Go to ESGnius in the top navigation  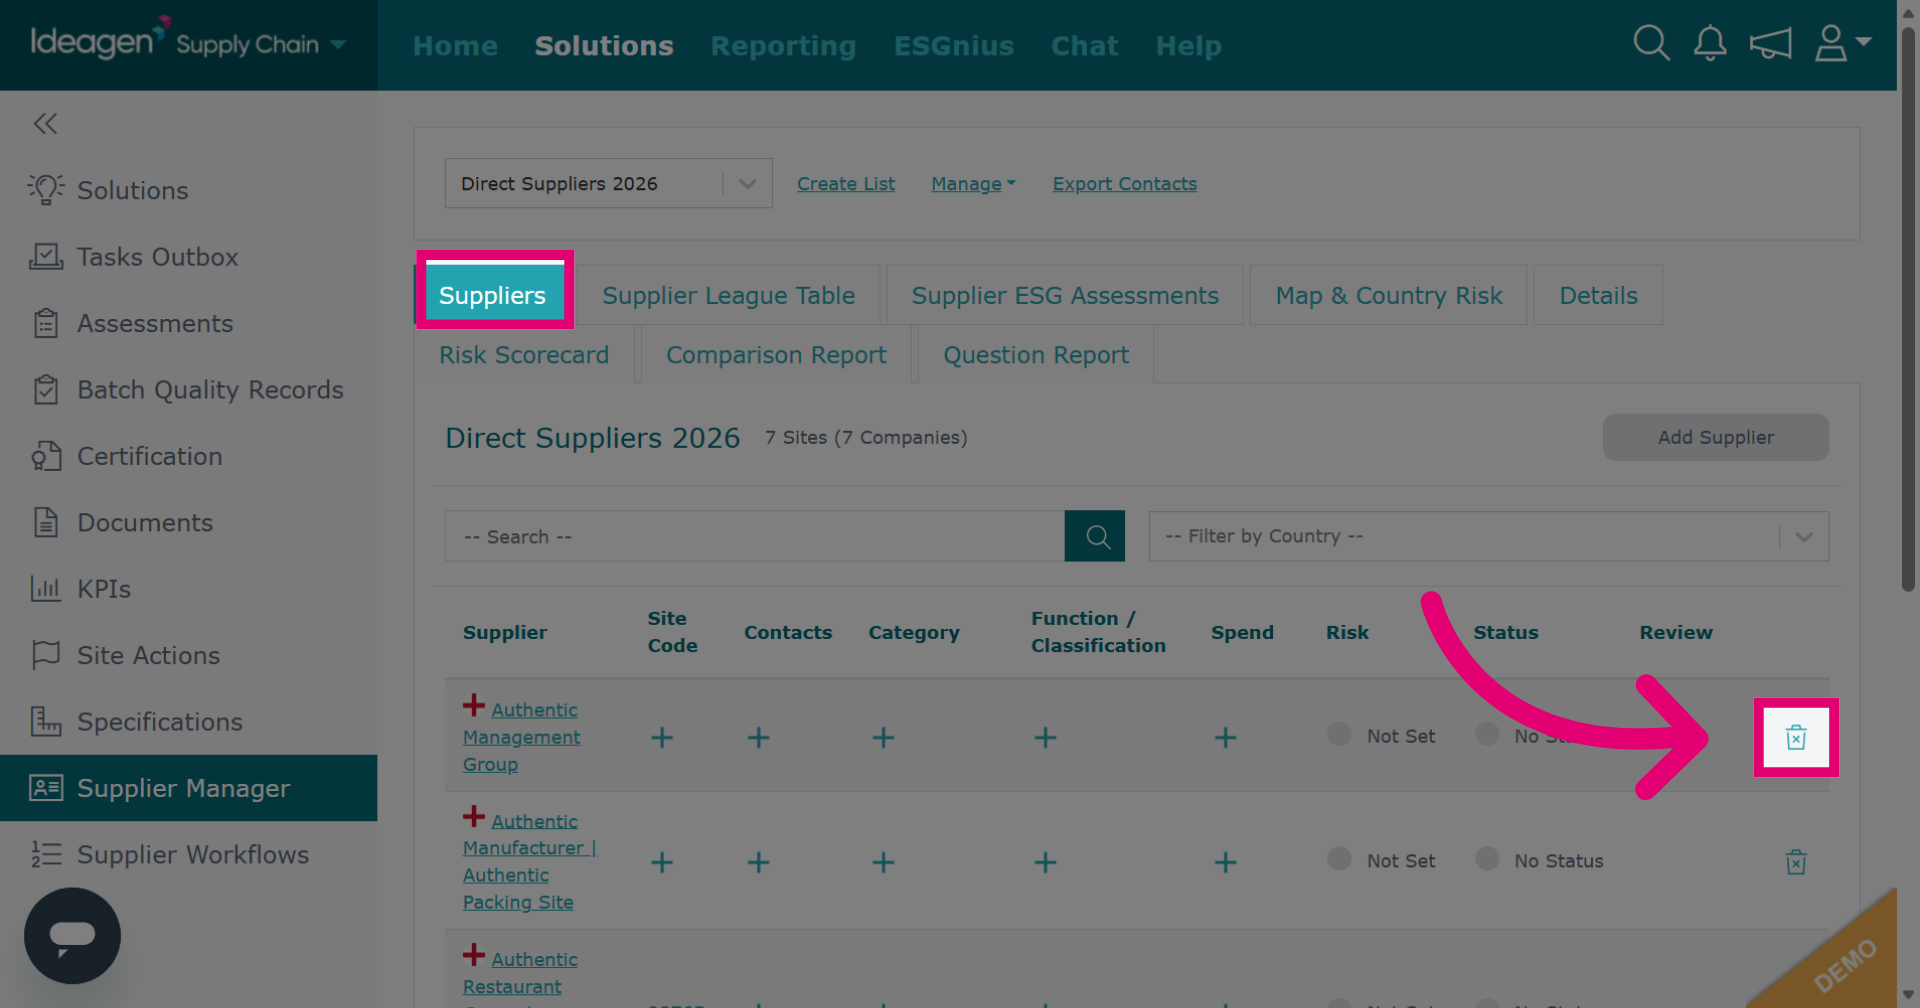[x=954, y=46]
